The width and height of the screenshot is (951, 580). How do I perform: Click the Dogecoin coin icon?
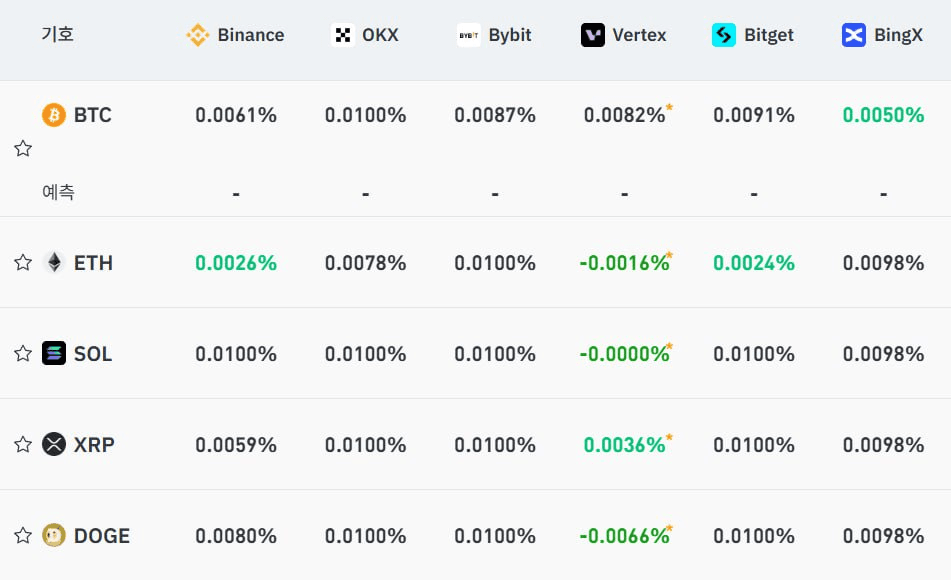54,536
